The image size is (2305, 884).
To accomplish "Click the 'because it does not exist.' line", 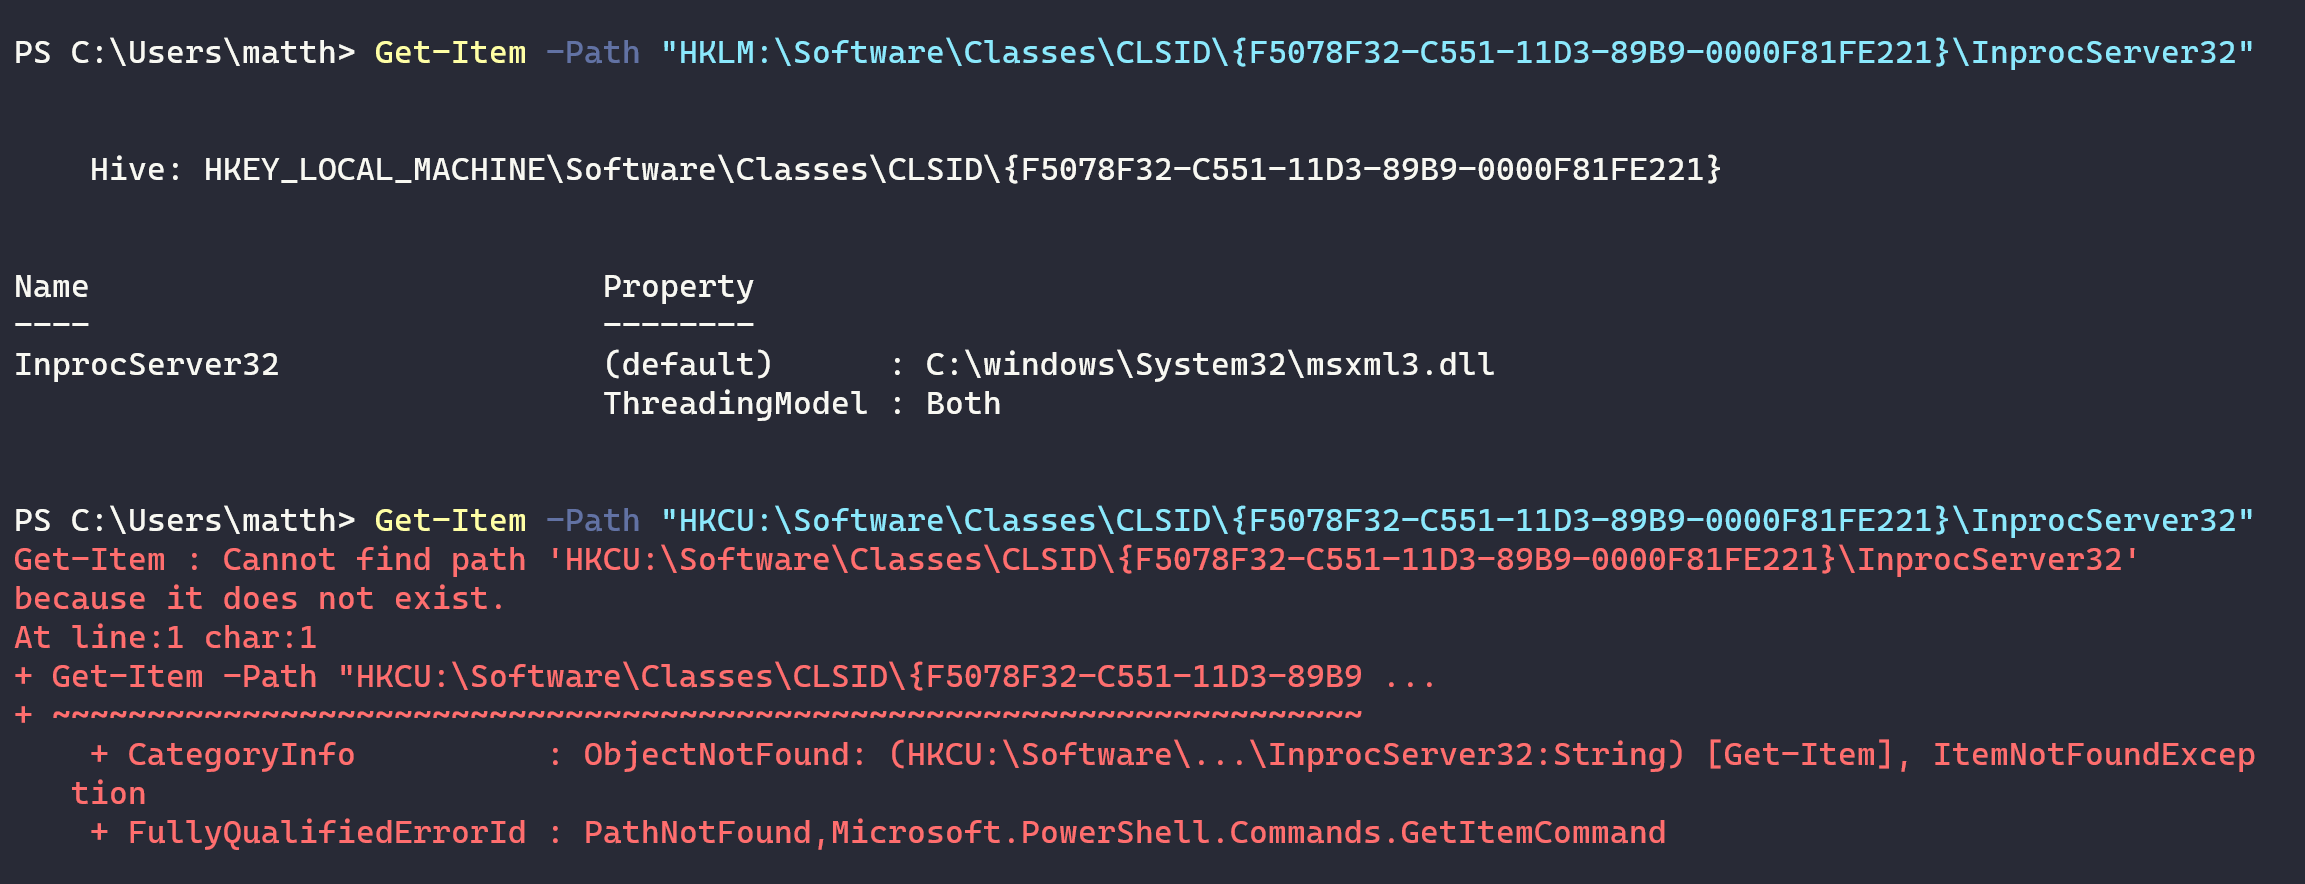I will [260, 598].
